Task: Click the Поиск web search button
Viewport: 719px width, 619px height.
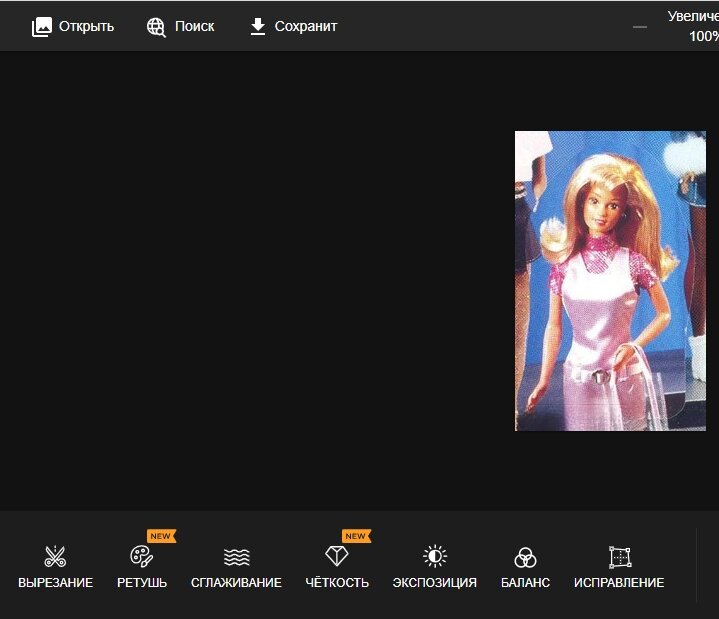Action: pyautogui.click(x=180, y=27)
